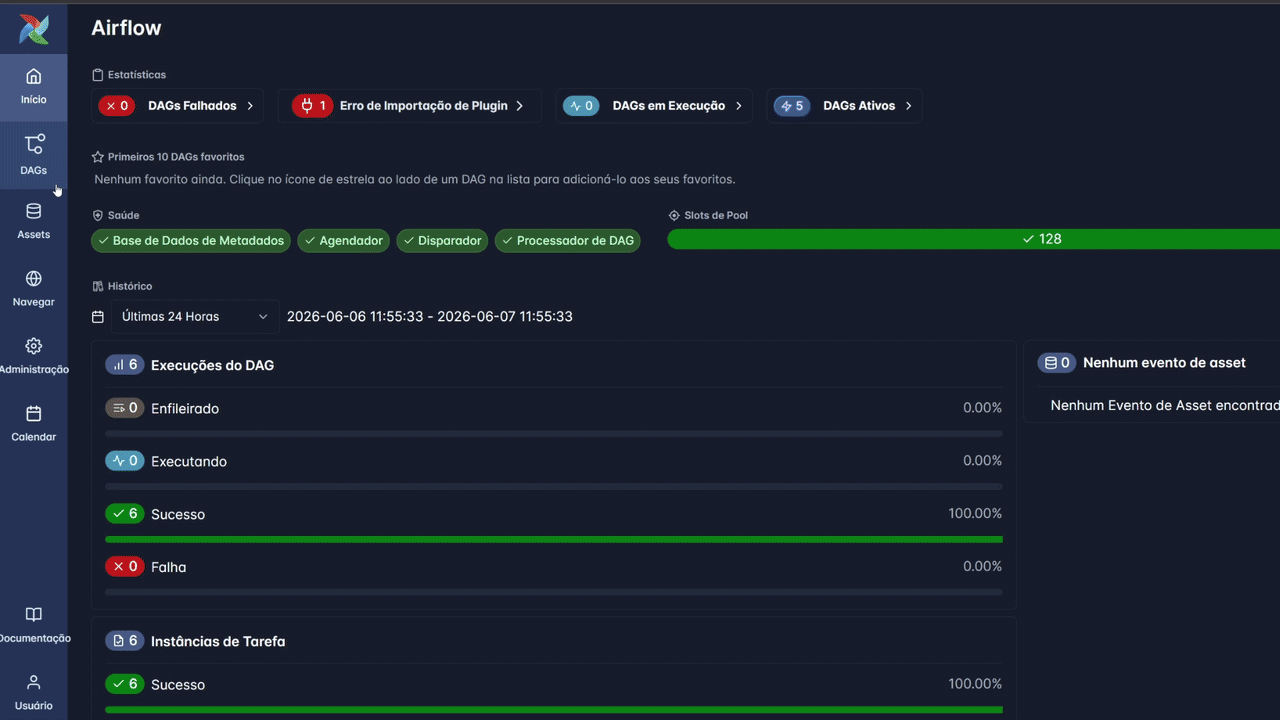Click the star icon beside Primeiros 10 DAGs favoritos
The height and width of the screenshot is (720, 1280).
click(98, 157)
